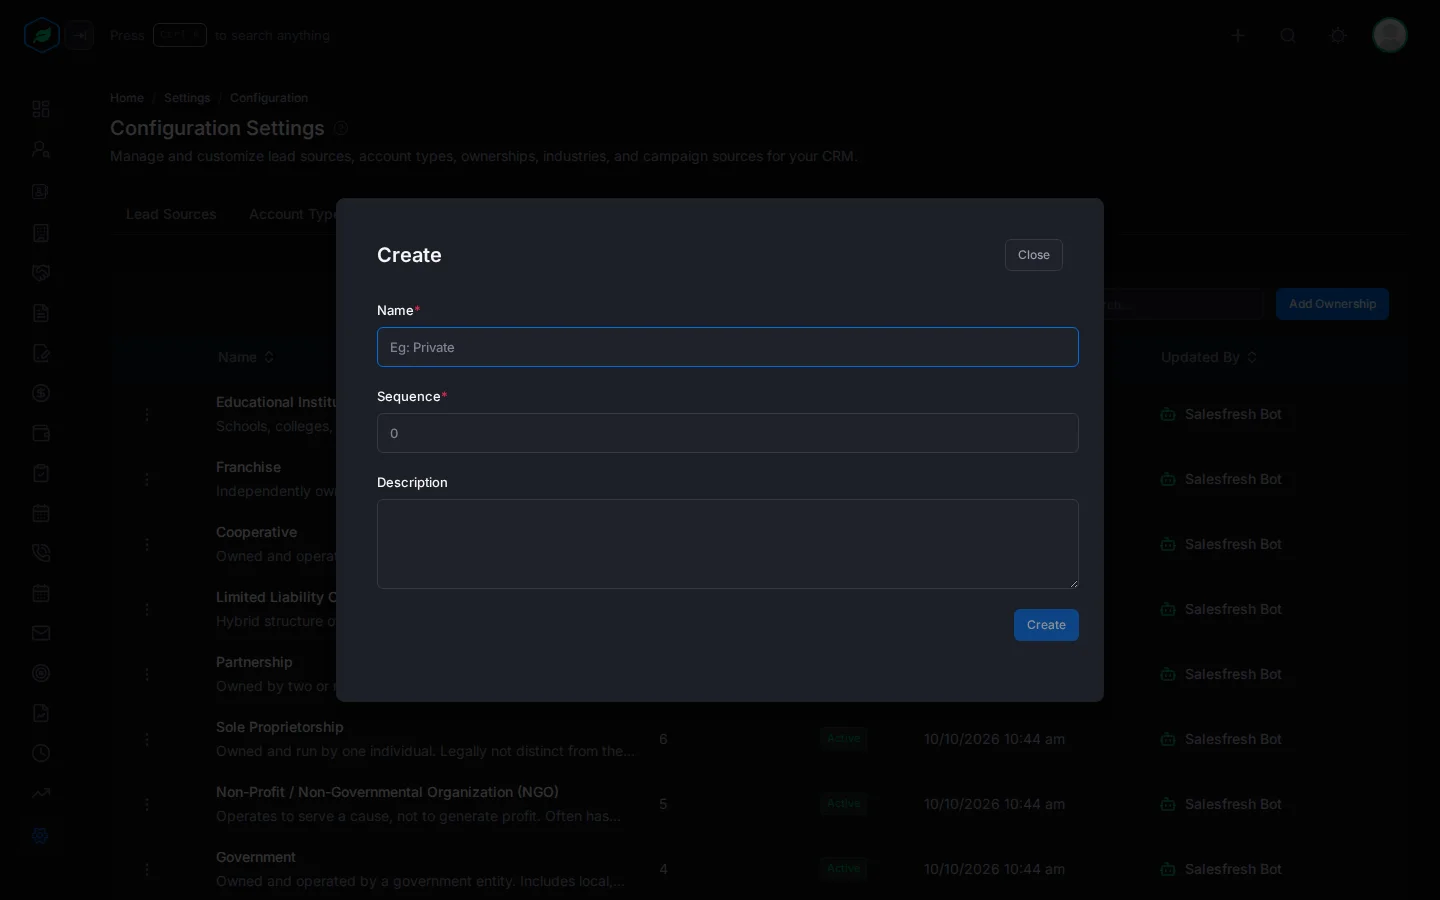Open the leads person-search sidebar icon
1440x900 pixels.
pos(41,150)
